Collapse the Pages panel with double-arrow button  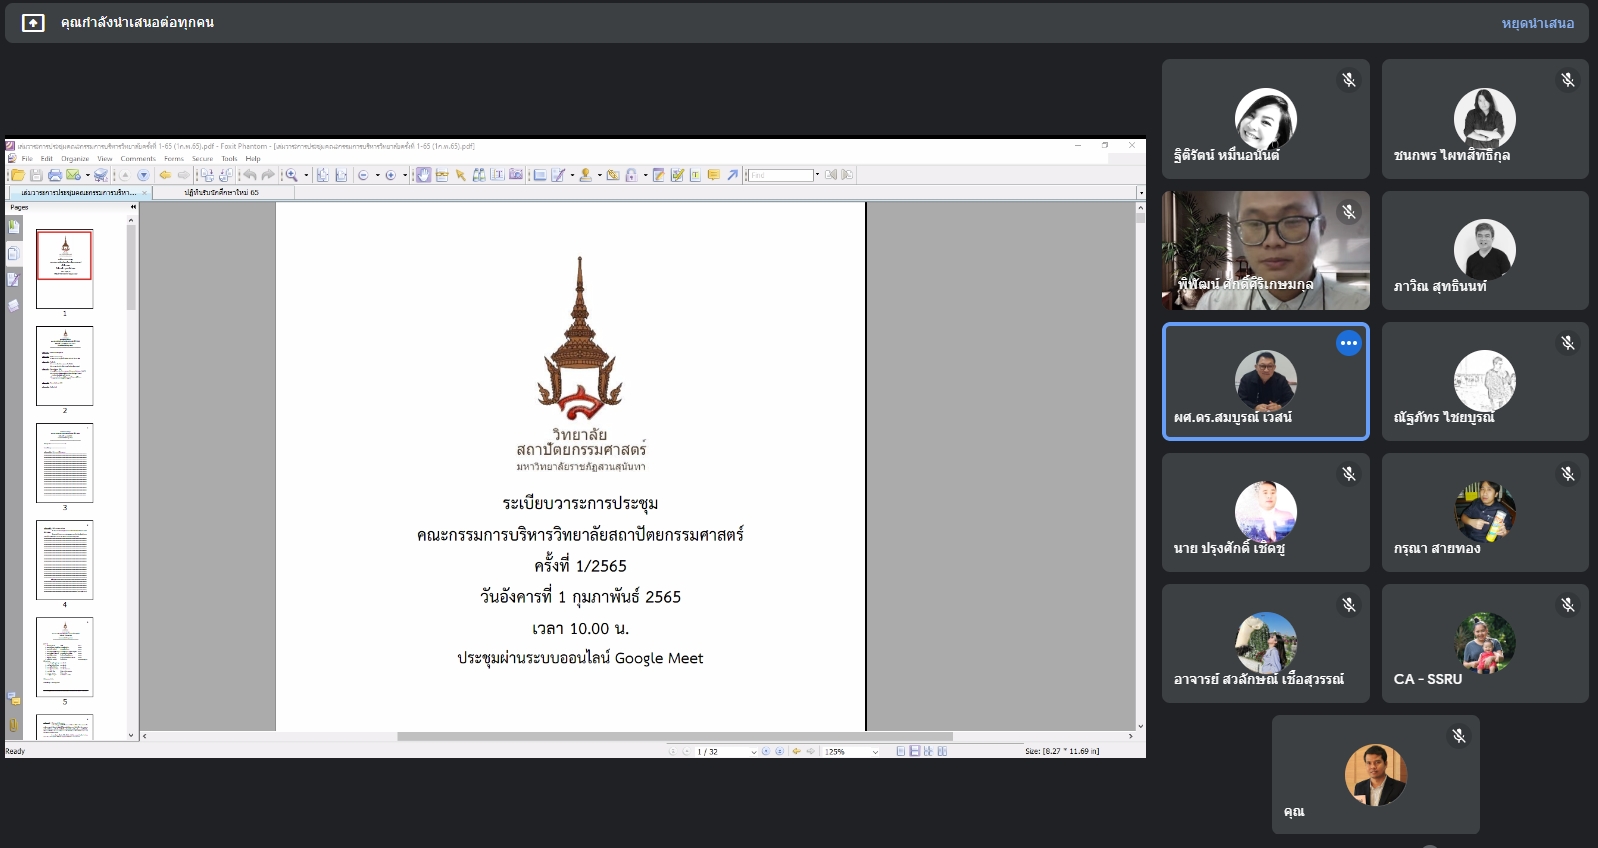click(133, 207)
